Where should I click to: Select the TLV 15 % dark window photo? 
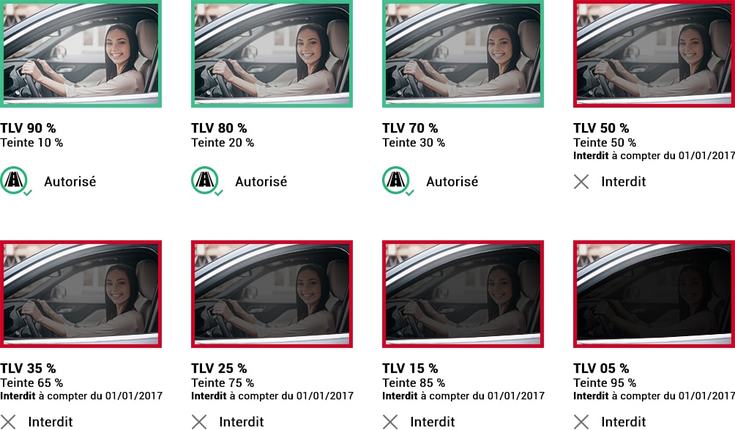tap(463, 294)
